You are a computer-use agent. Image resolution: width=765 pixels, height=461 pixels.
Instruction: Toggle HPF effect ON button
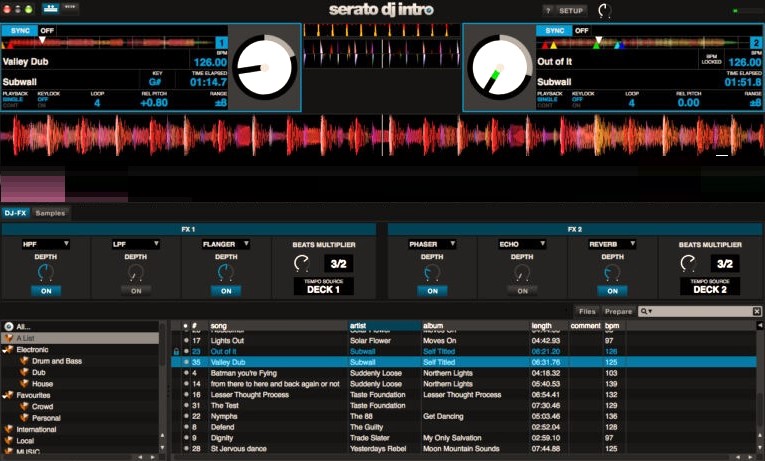pos(46,291)
